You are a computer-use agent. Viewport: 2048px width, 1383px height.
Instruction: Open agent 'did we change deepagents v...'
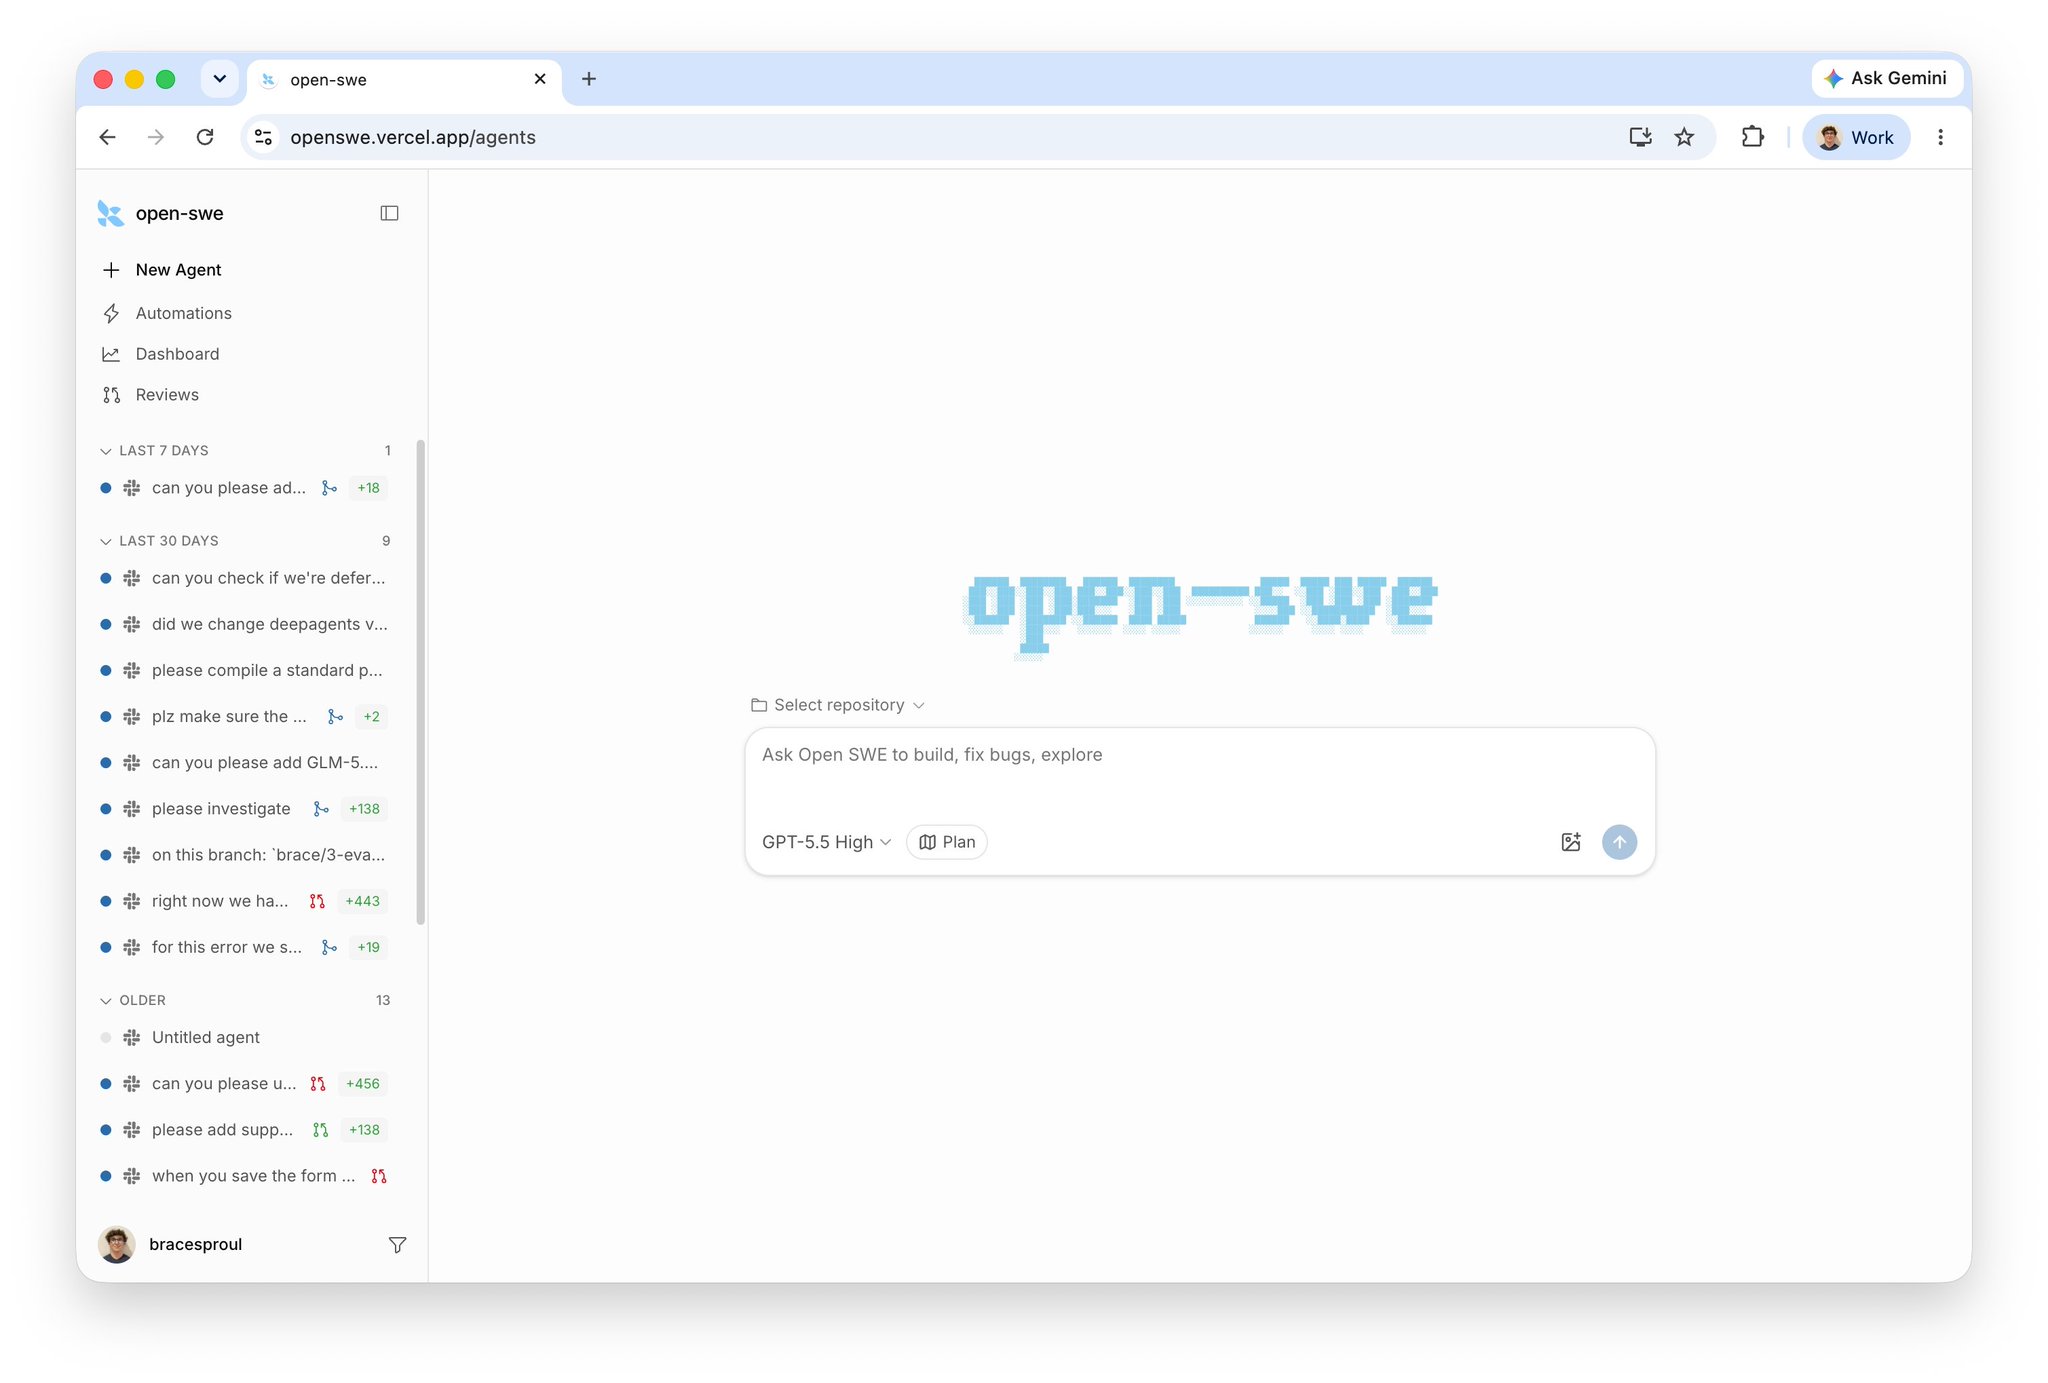[x=246, y=624]
